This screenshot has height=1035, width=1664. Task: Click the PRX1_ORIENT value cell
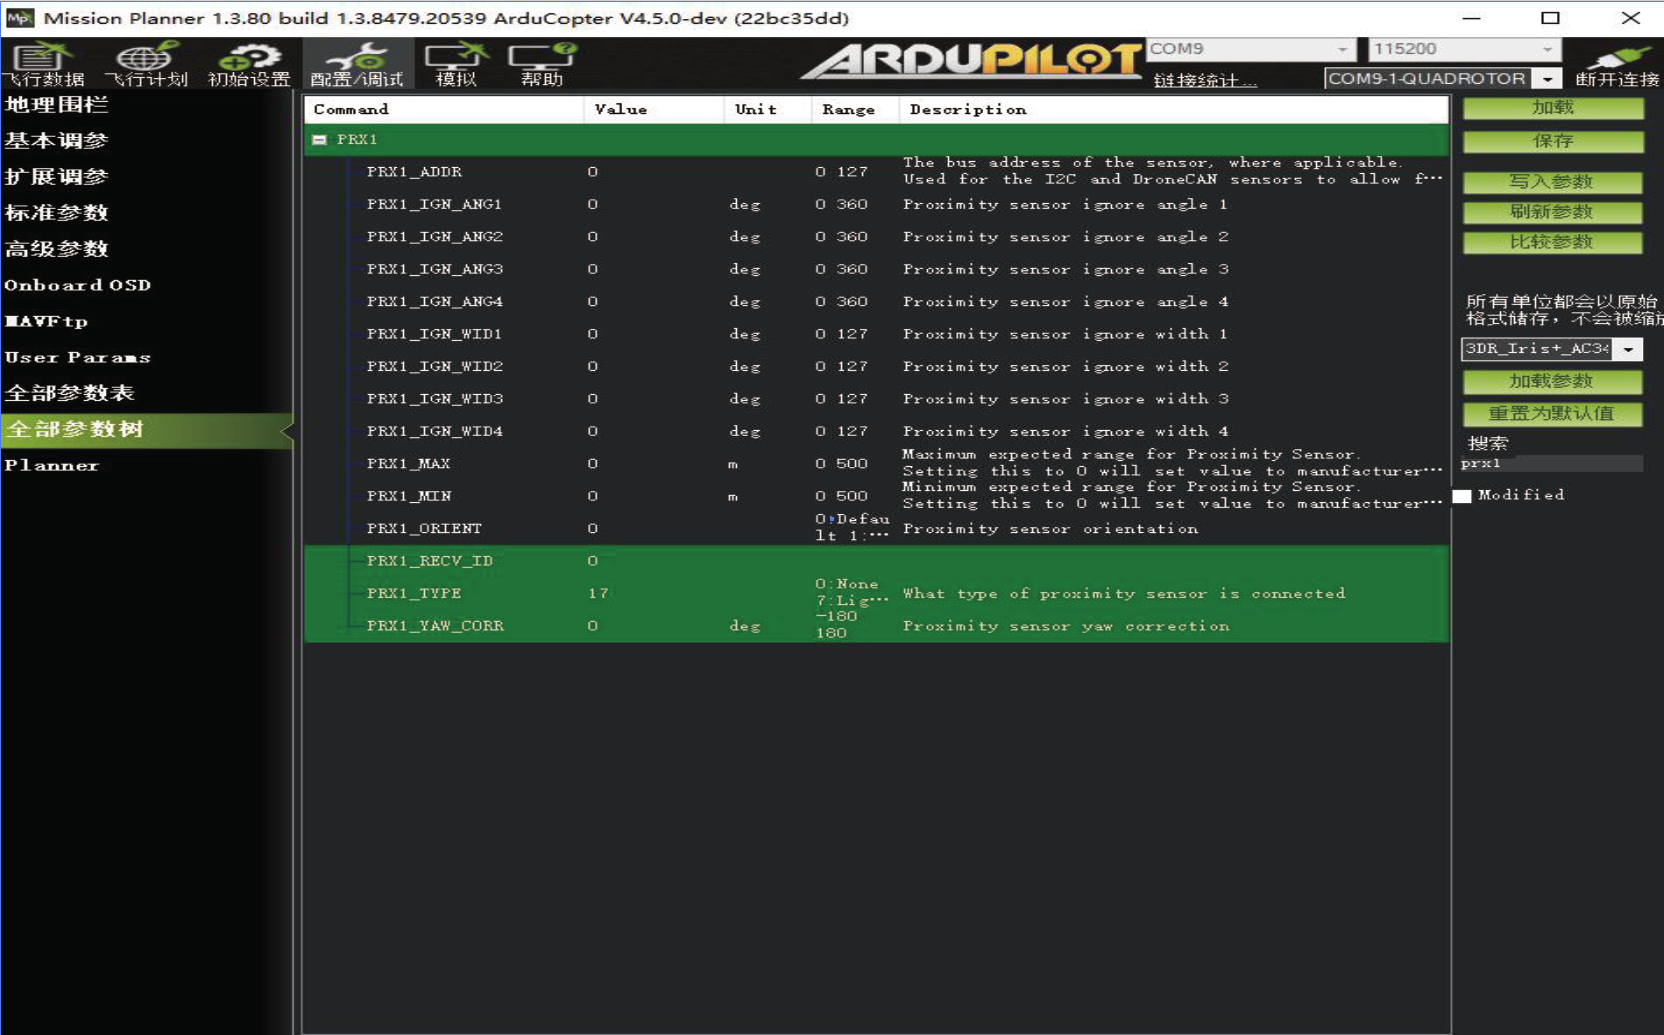(x=593, y=528)
